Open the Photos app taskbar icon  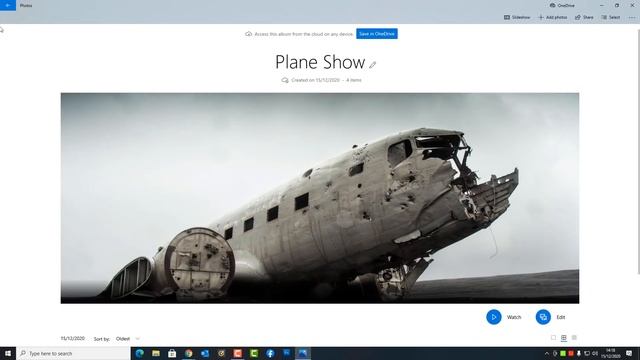click(x=303, y=353)
